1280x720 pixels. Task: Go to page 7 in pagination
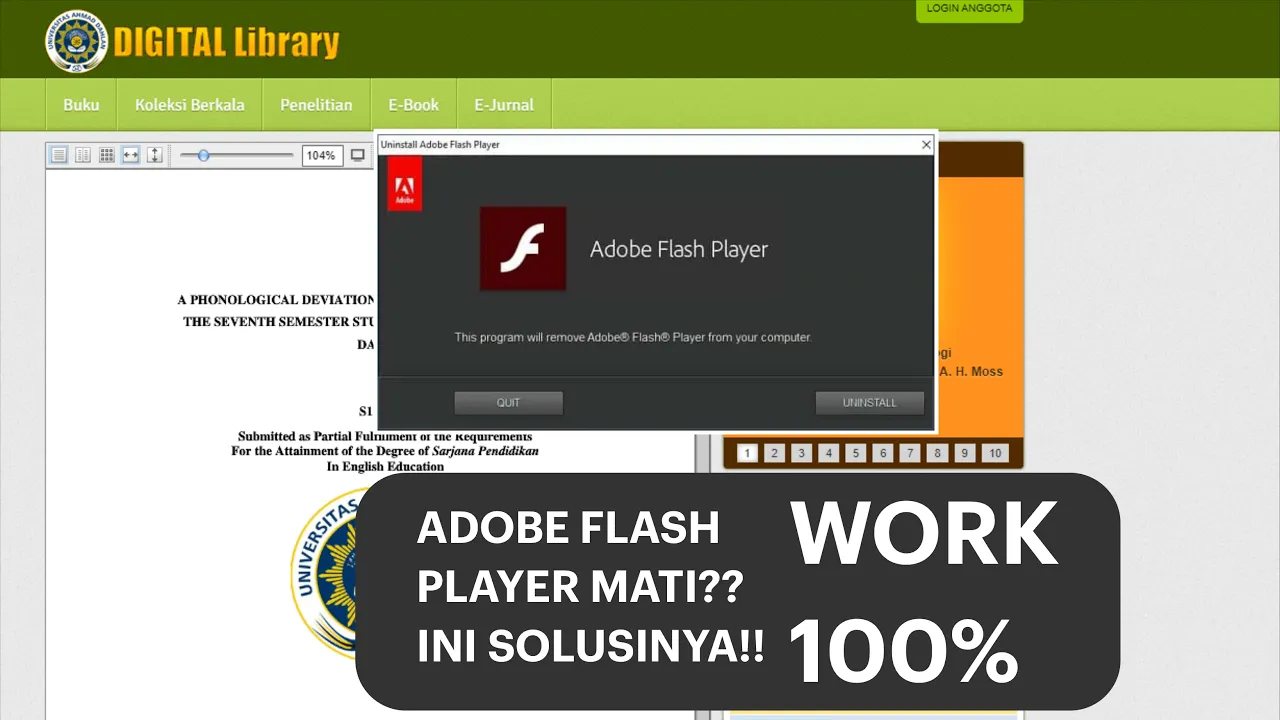coord(909,453)
